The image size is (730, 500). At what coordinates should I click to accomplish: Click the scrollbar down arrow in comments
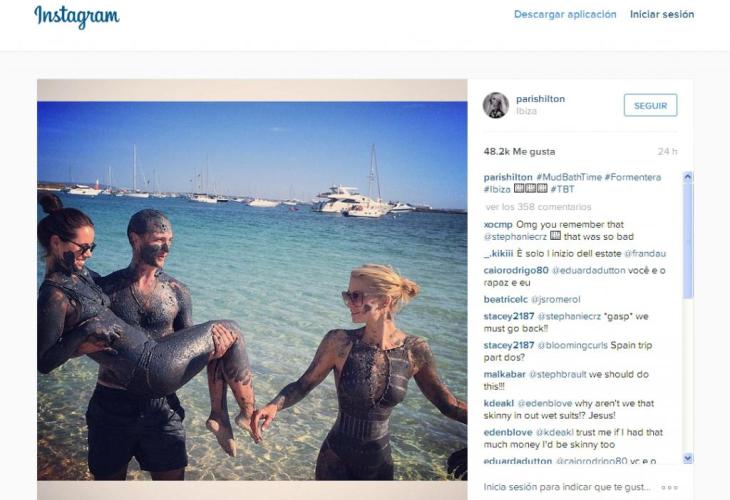pyautogui.click(x=687, y=458)
